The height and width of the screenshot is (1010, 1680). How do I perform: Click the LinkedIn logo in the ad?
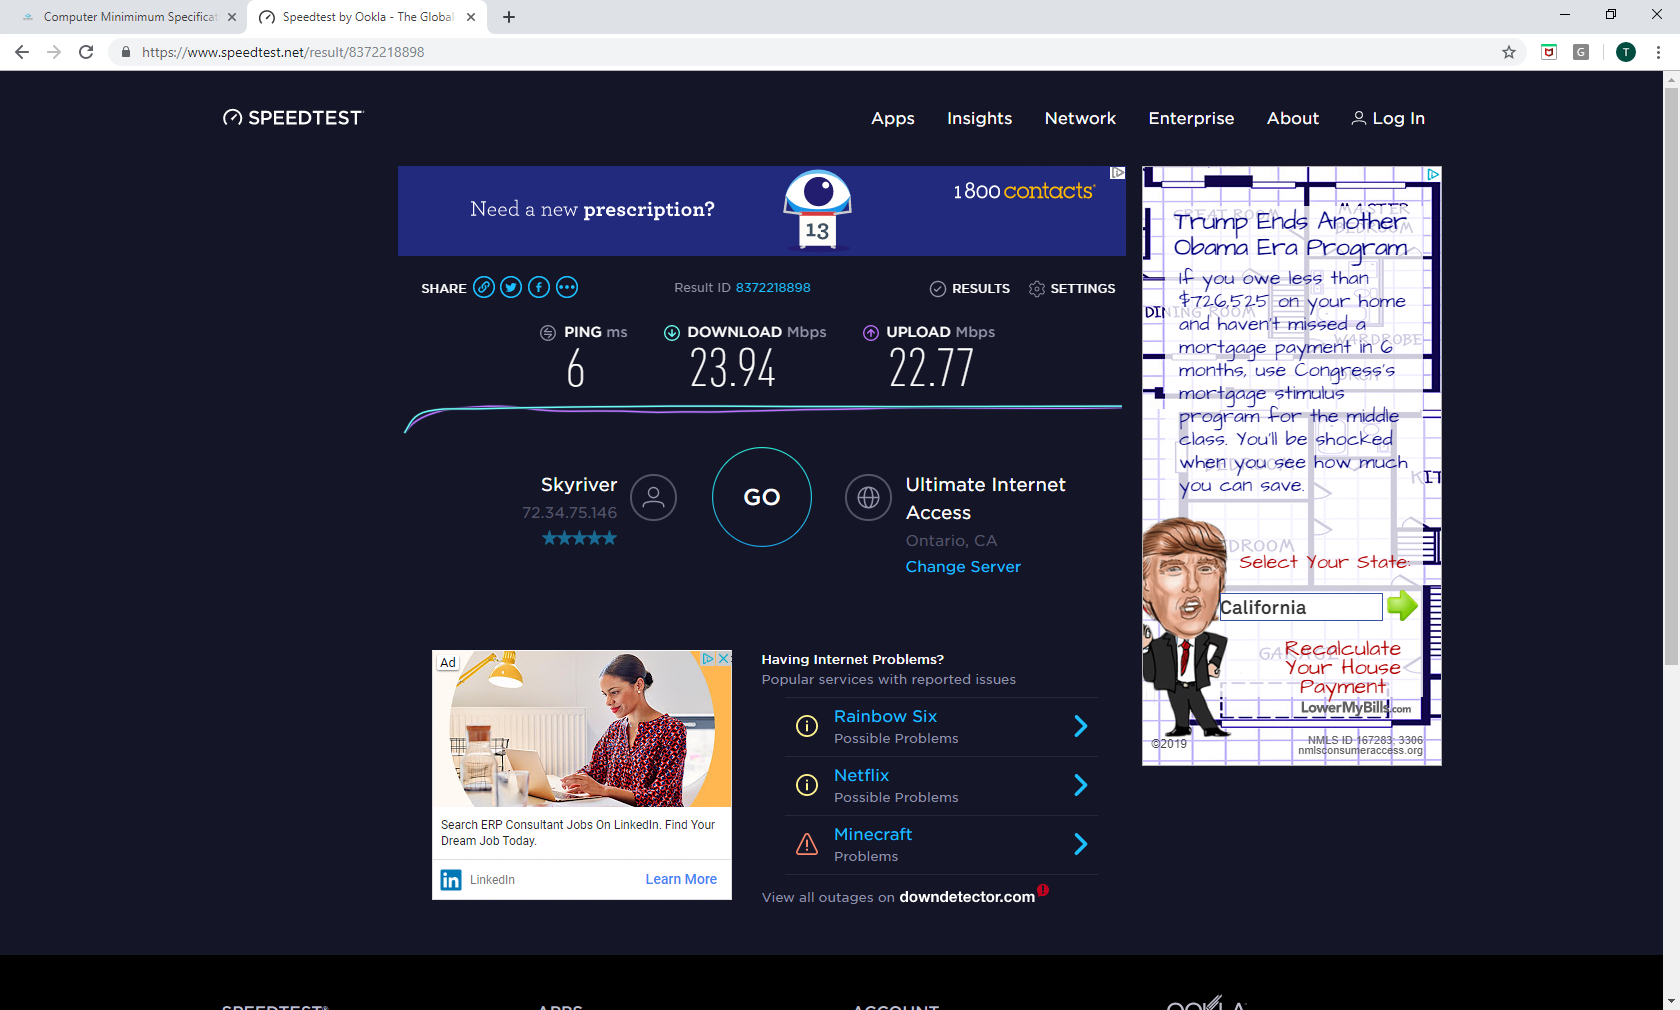[451, 880]
